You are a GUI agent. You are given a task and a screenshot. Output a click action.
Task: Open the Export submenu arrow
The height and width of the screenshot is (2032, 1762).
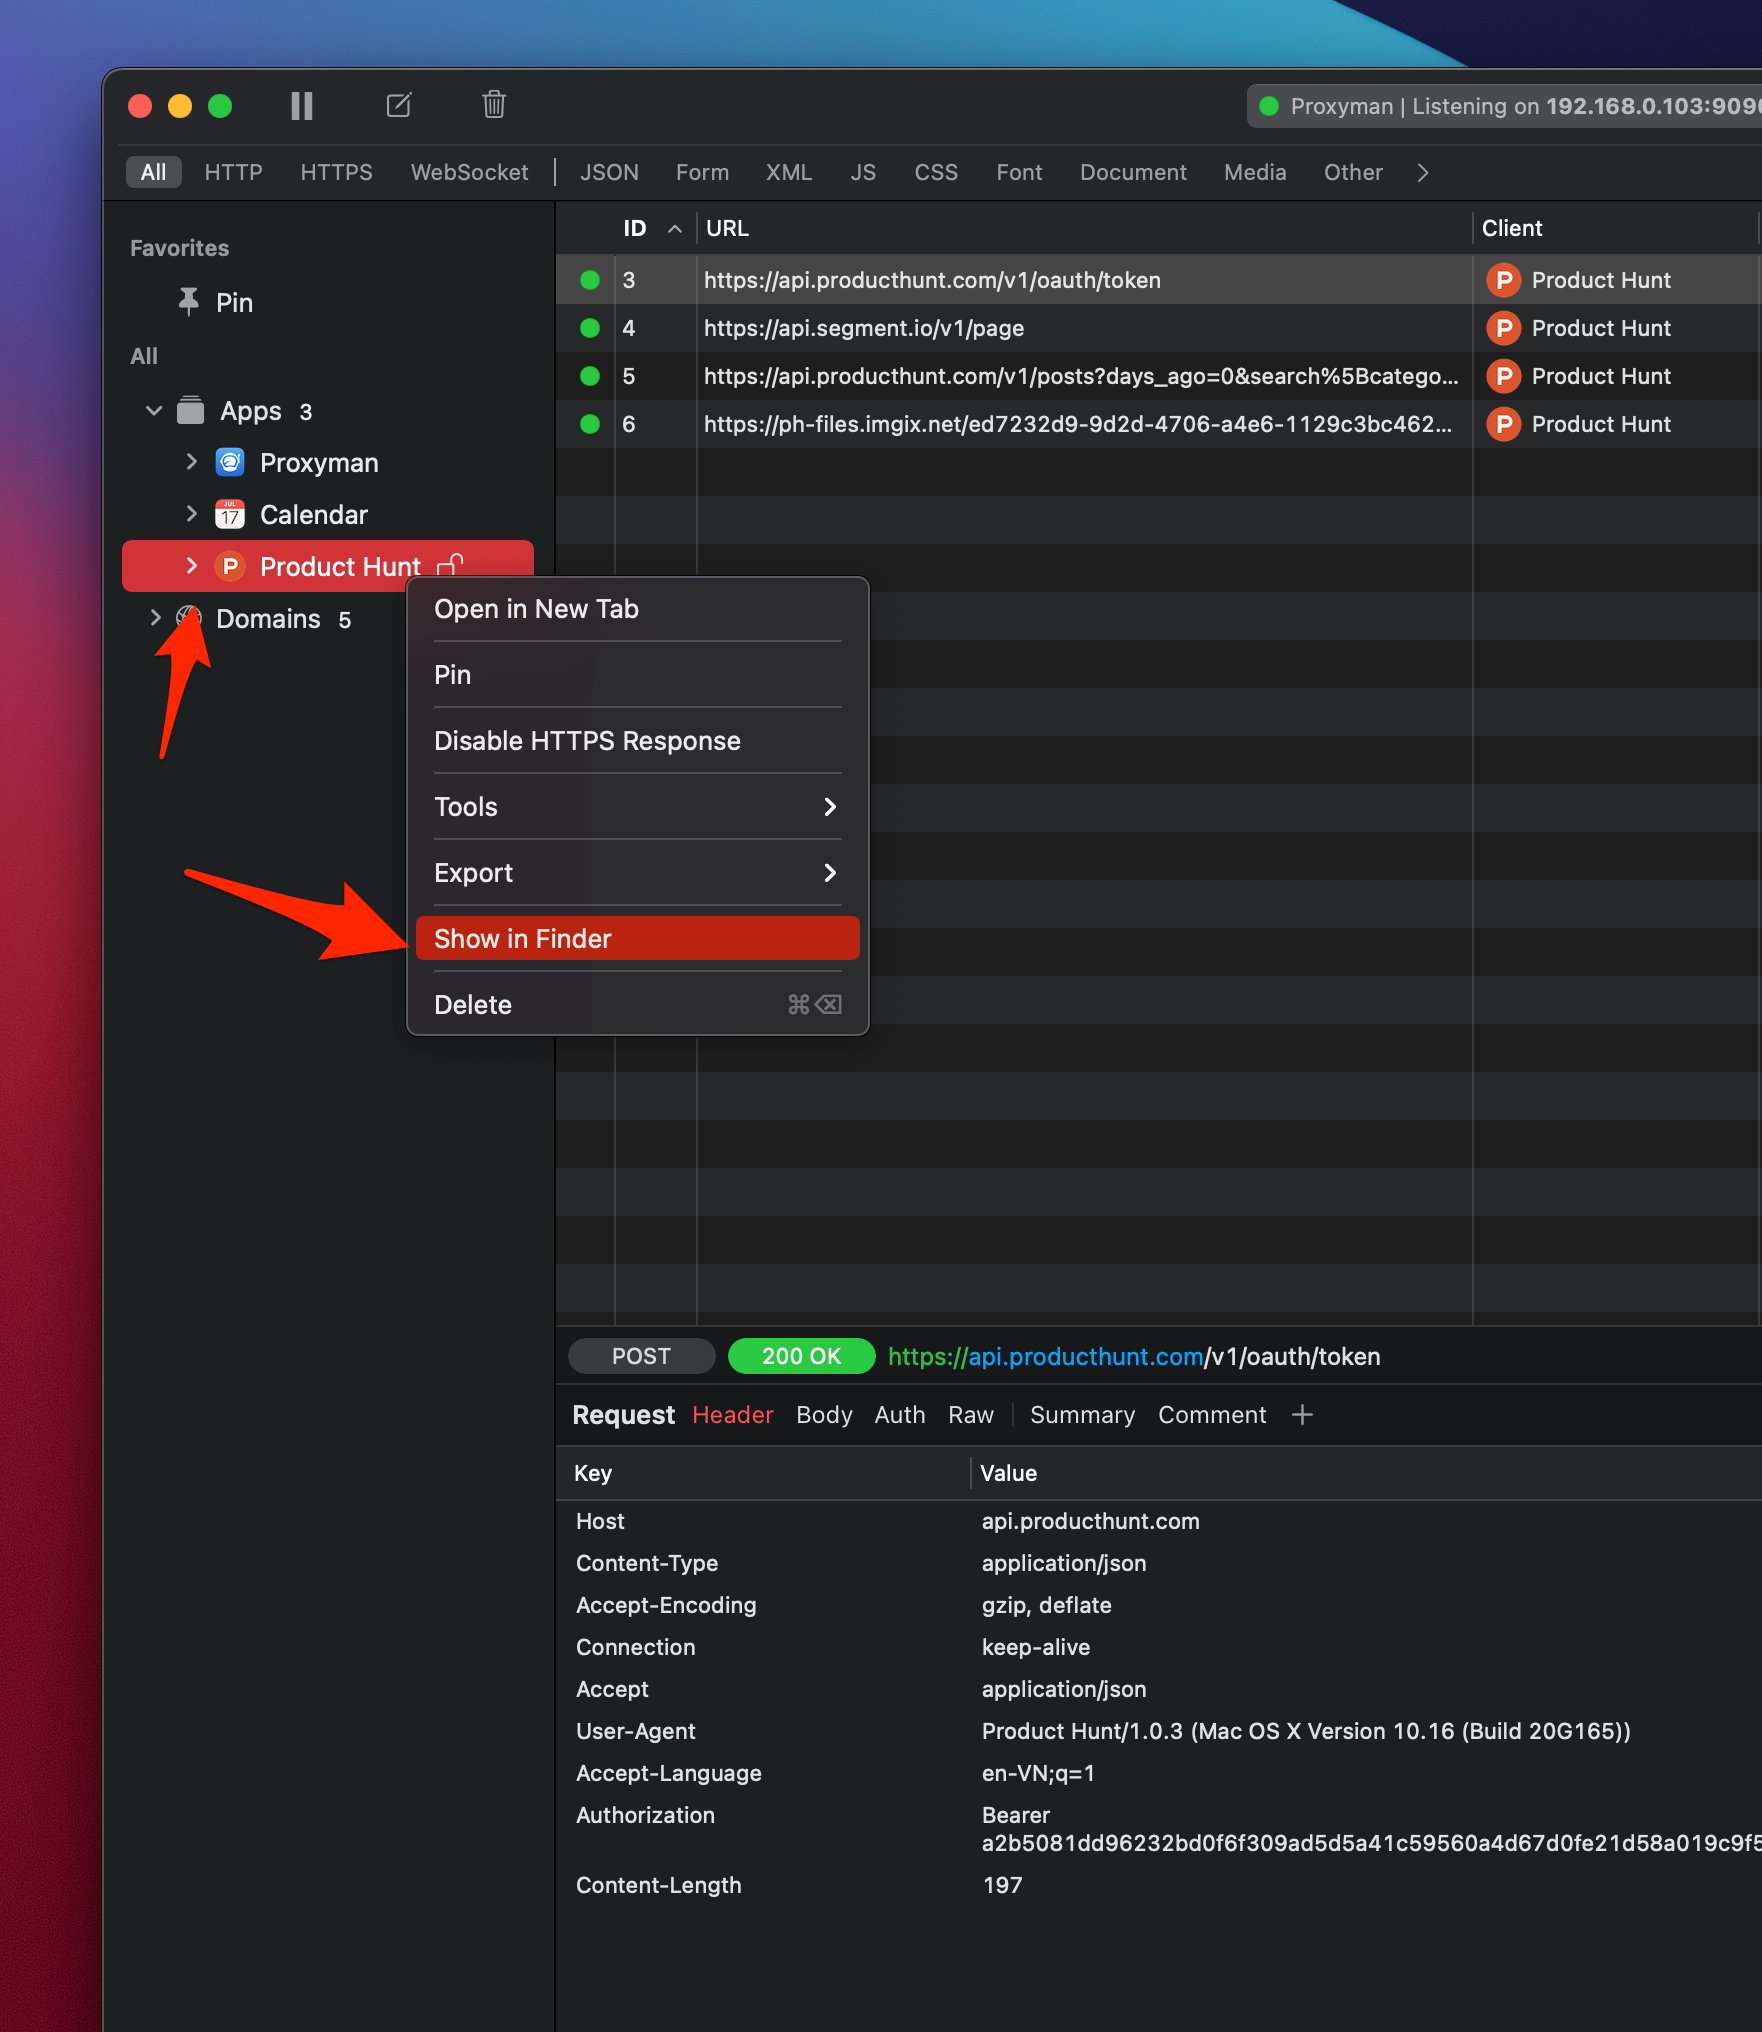(x=830, y=873)
